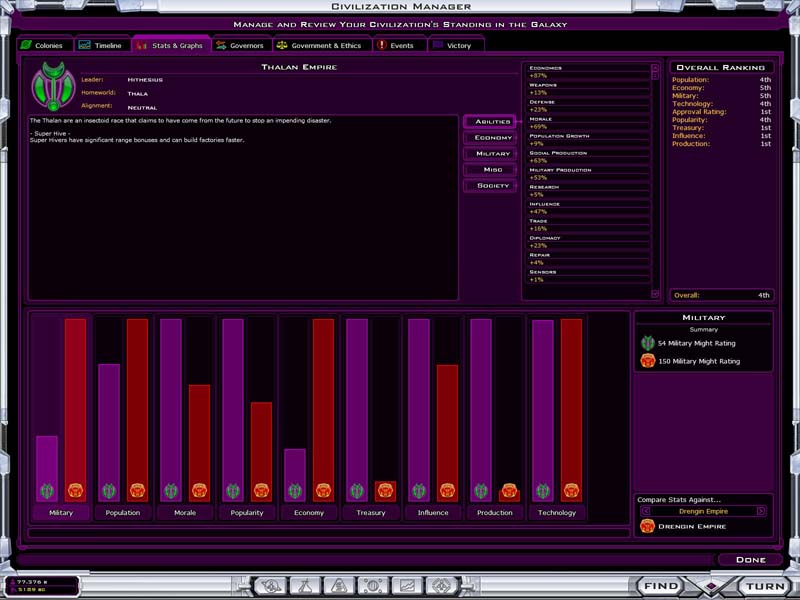Click Thalan emblem on the Influence bar
The image size is (800, 600).
click(x=419, y=491)
